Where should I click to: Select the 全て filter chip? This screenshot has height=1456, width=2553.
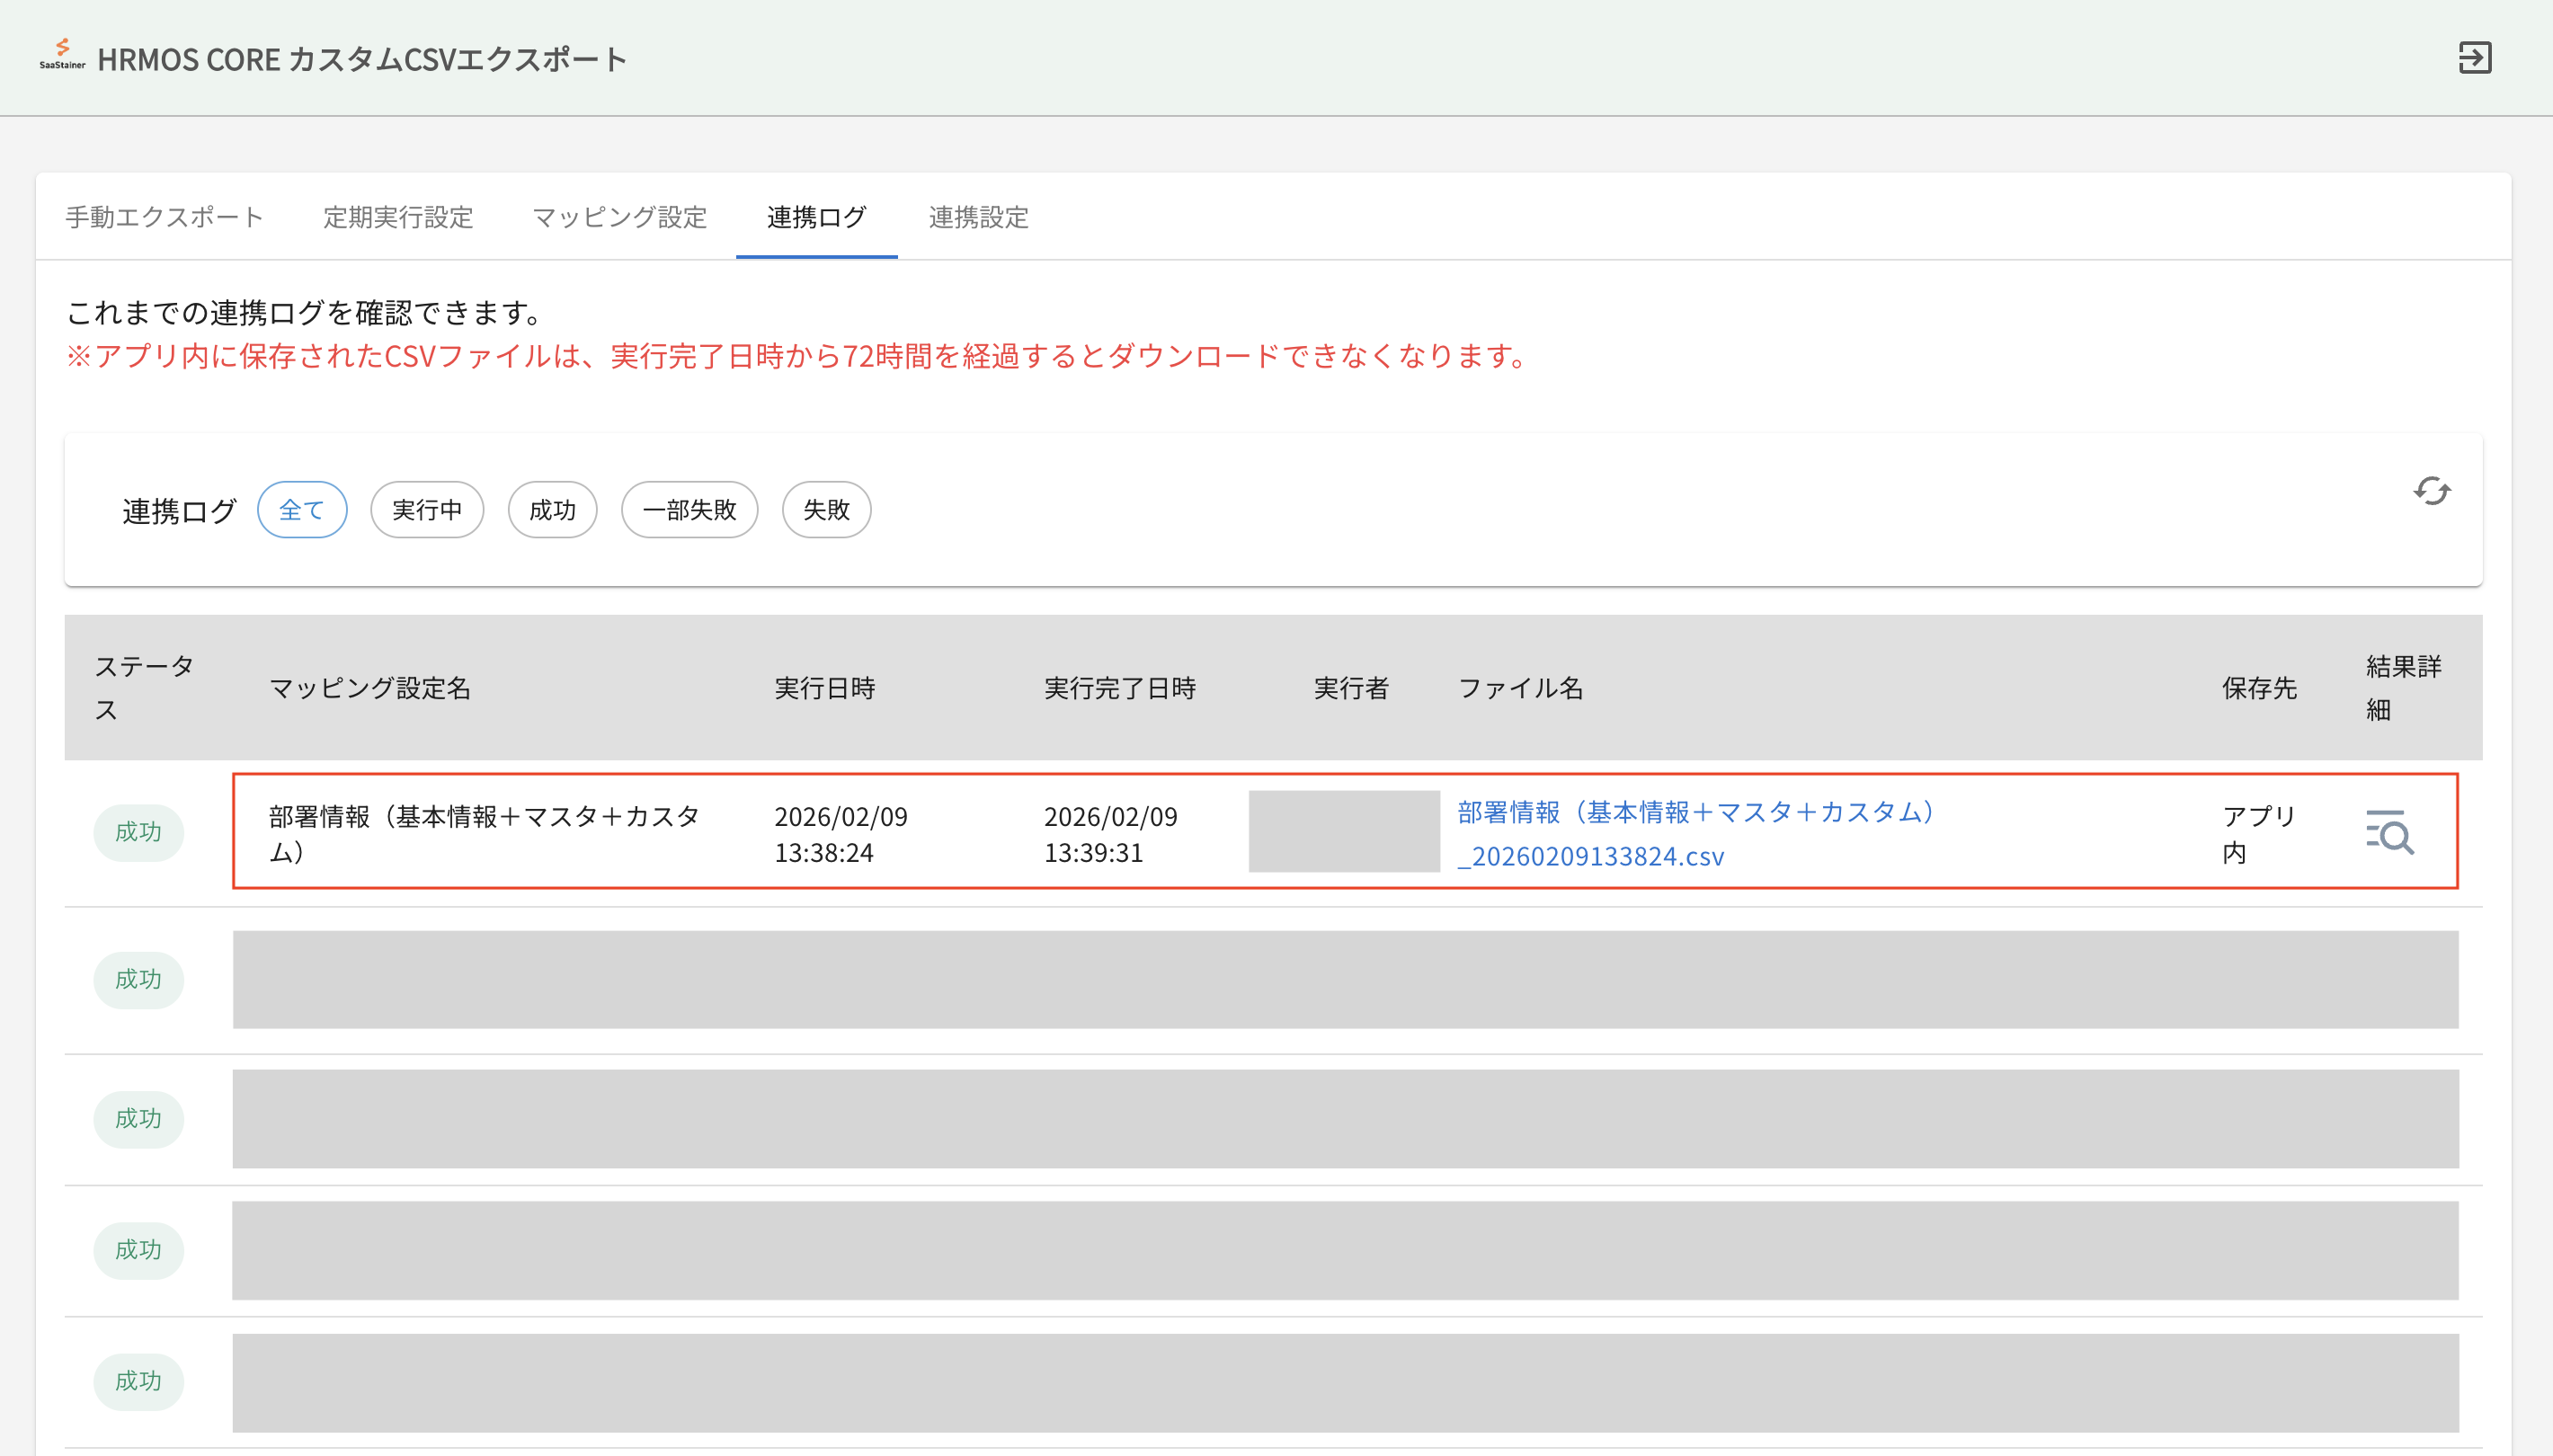(x=302, y=510)
